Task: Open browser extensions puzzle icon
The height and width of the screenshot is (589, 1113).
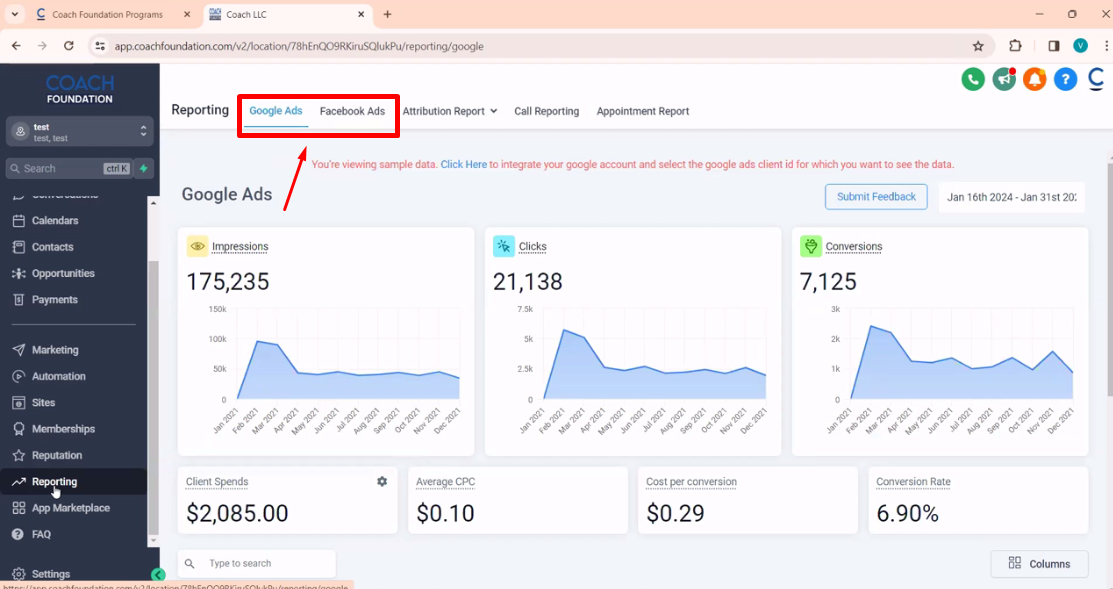Action: (x=1015, y=46)
